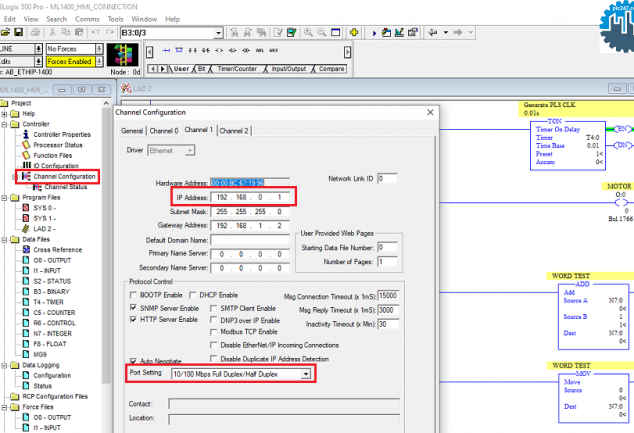
Task: Switch to the Channel 0 tab
Action: pos(164,131)
